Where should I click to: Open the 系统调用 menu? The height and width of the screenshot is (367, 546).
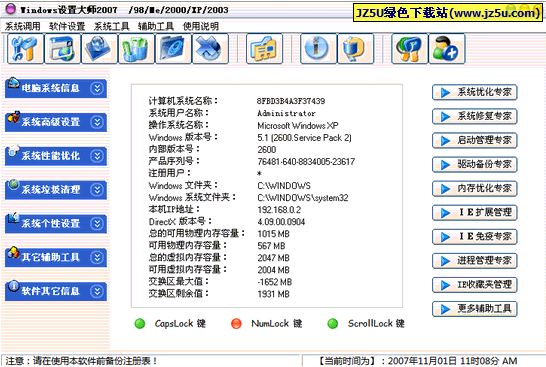23,26
